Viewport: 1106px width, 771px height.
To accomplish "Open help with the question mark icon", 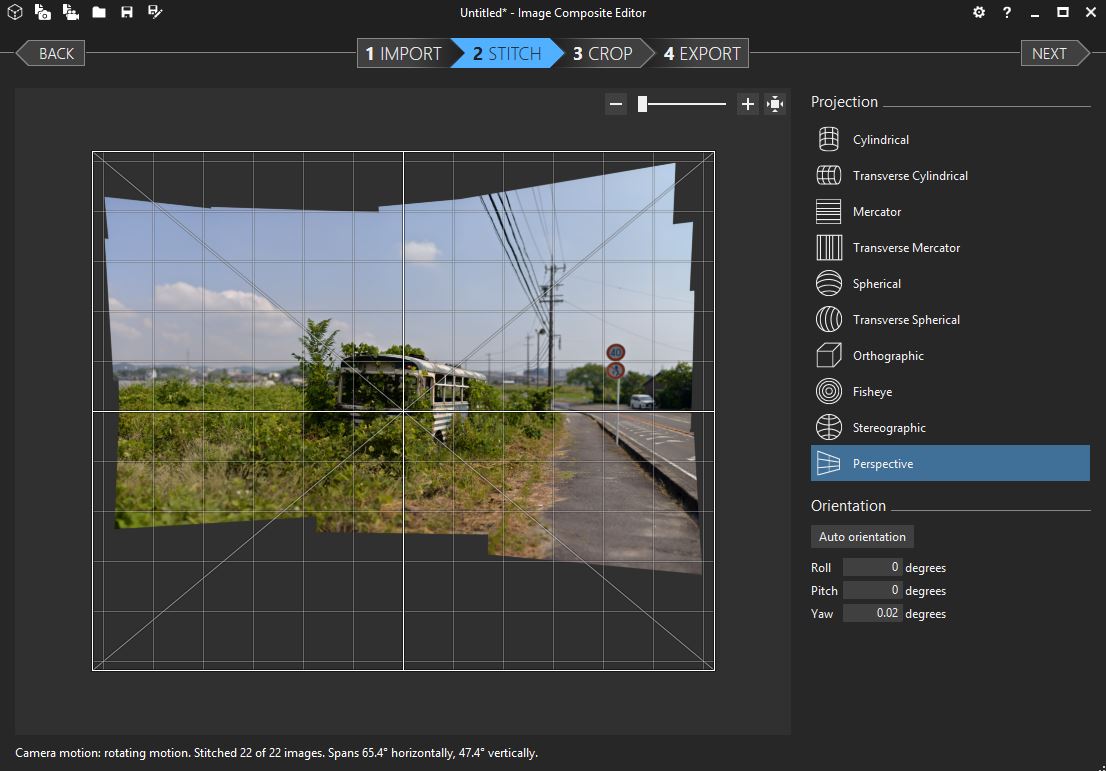I will [1007, 12].
